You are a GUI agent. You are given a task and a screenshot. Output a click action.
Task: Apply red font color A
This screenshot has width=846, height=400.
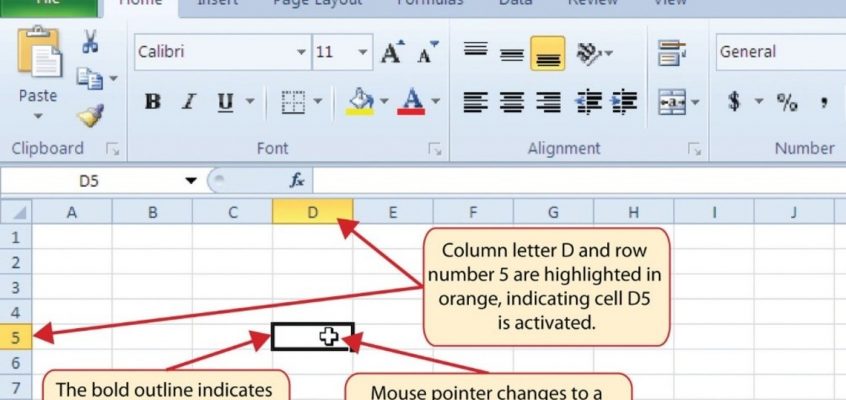tap(411, 101)
